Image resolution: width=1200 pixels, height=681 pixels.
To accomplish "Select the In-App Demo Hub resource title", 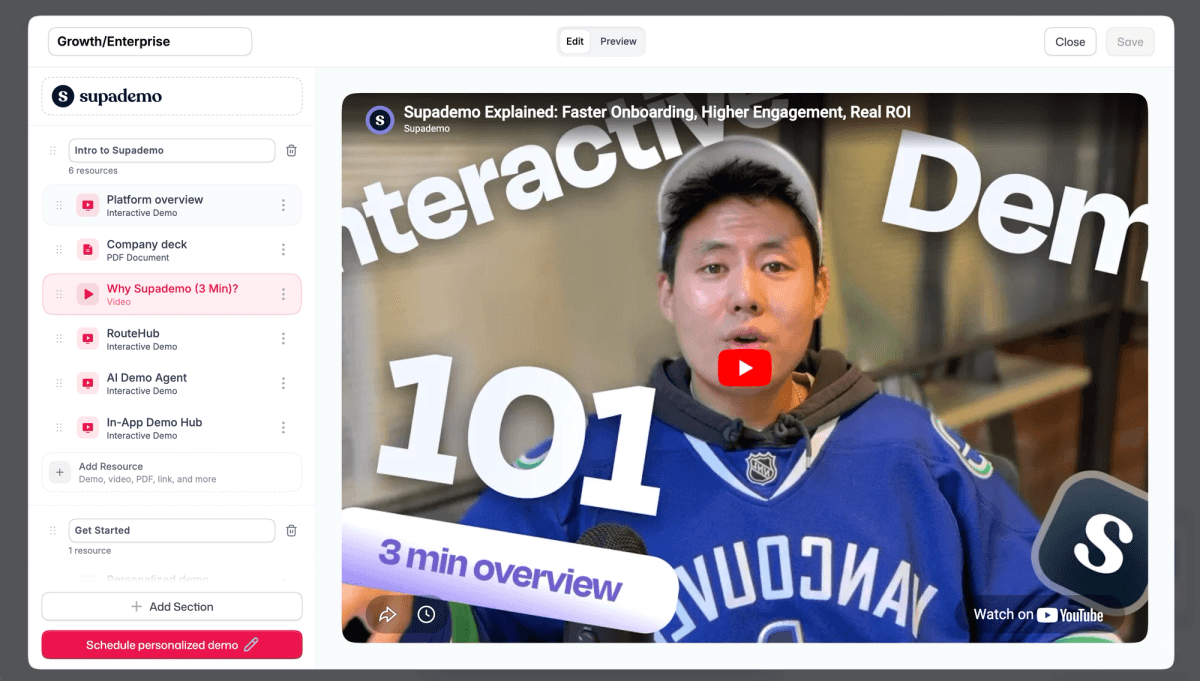I will point(155,422).
